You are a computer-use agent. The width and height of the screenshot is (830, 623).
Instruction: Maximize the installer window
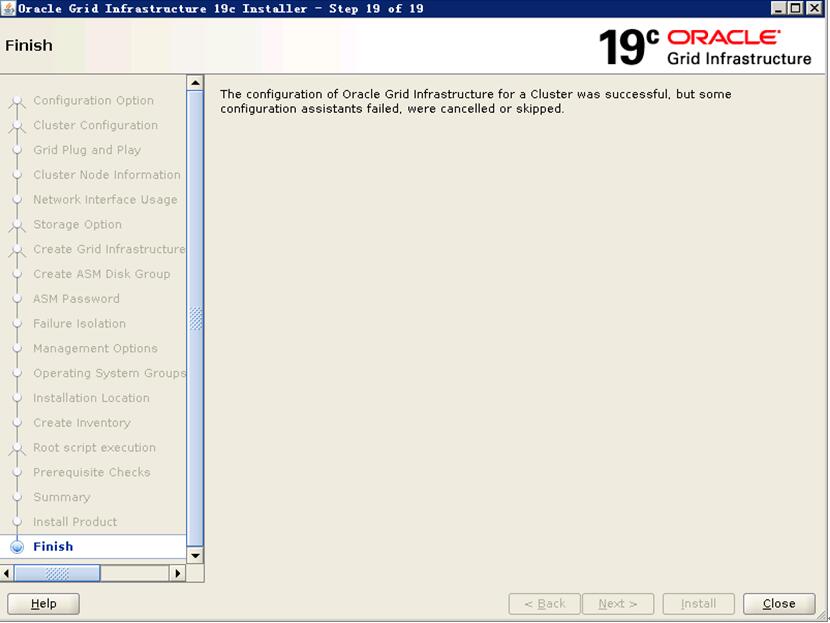tap(796, 8)
